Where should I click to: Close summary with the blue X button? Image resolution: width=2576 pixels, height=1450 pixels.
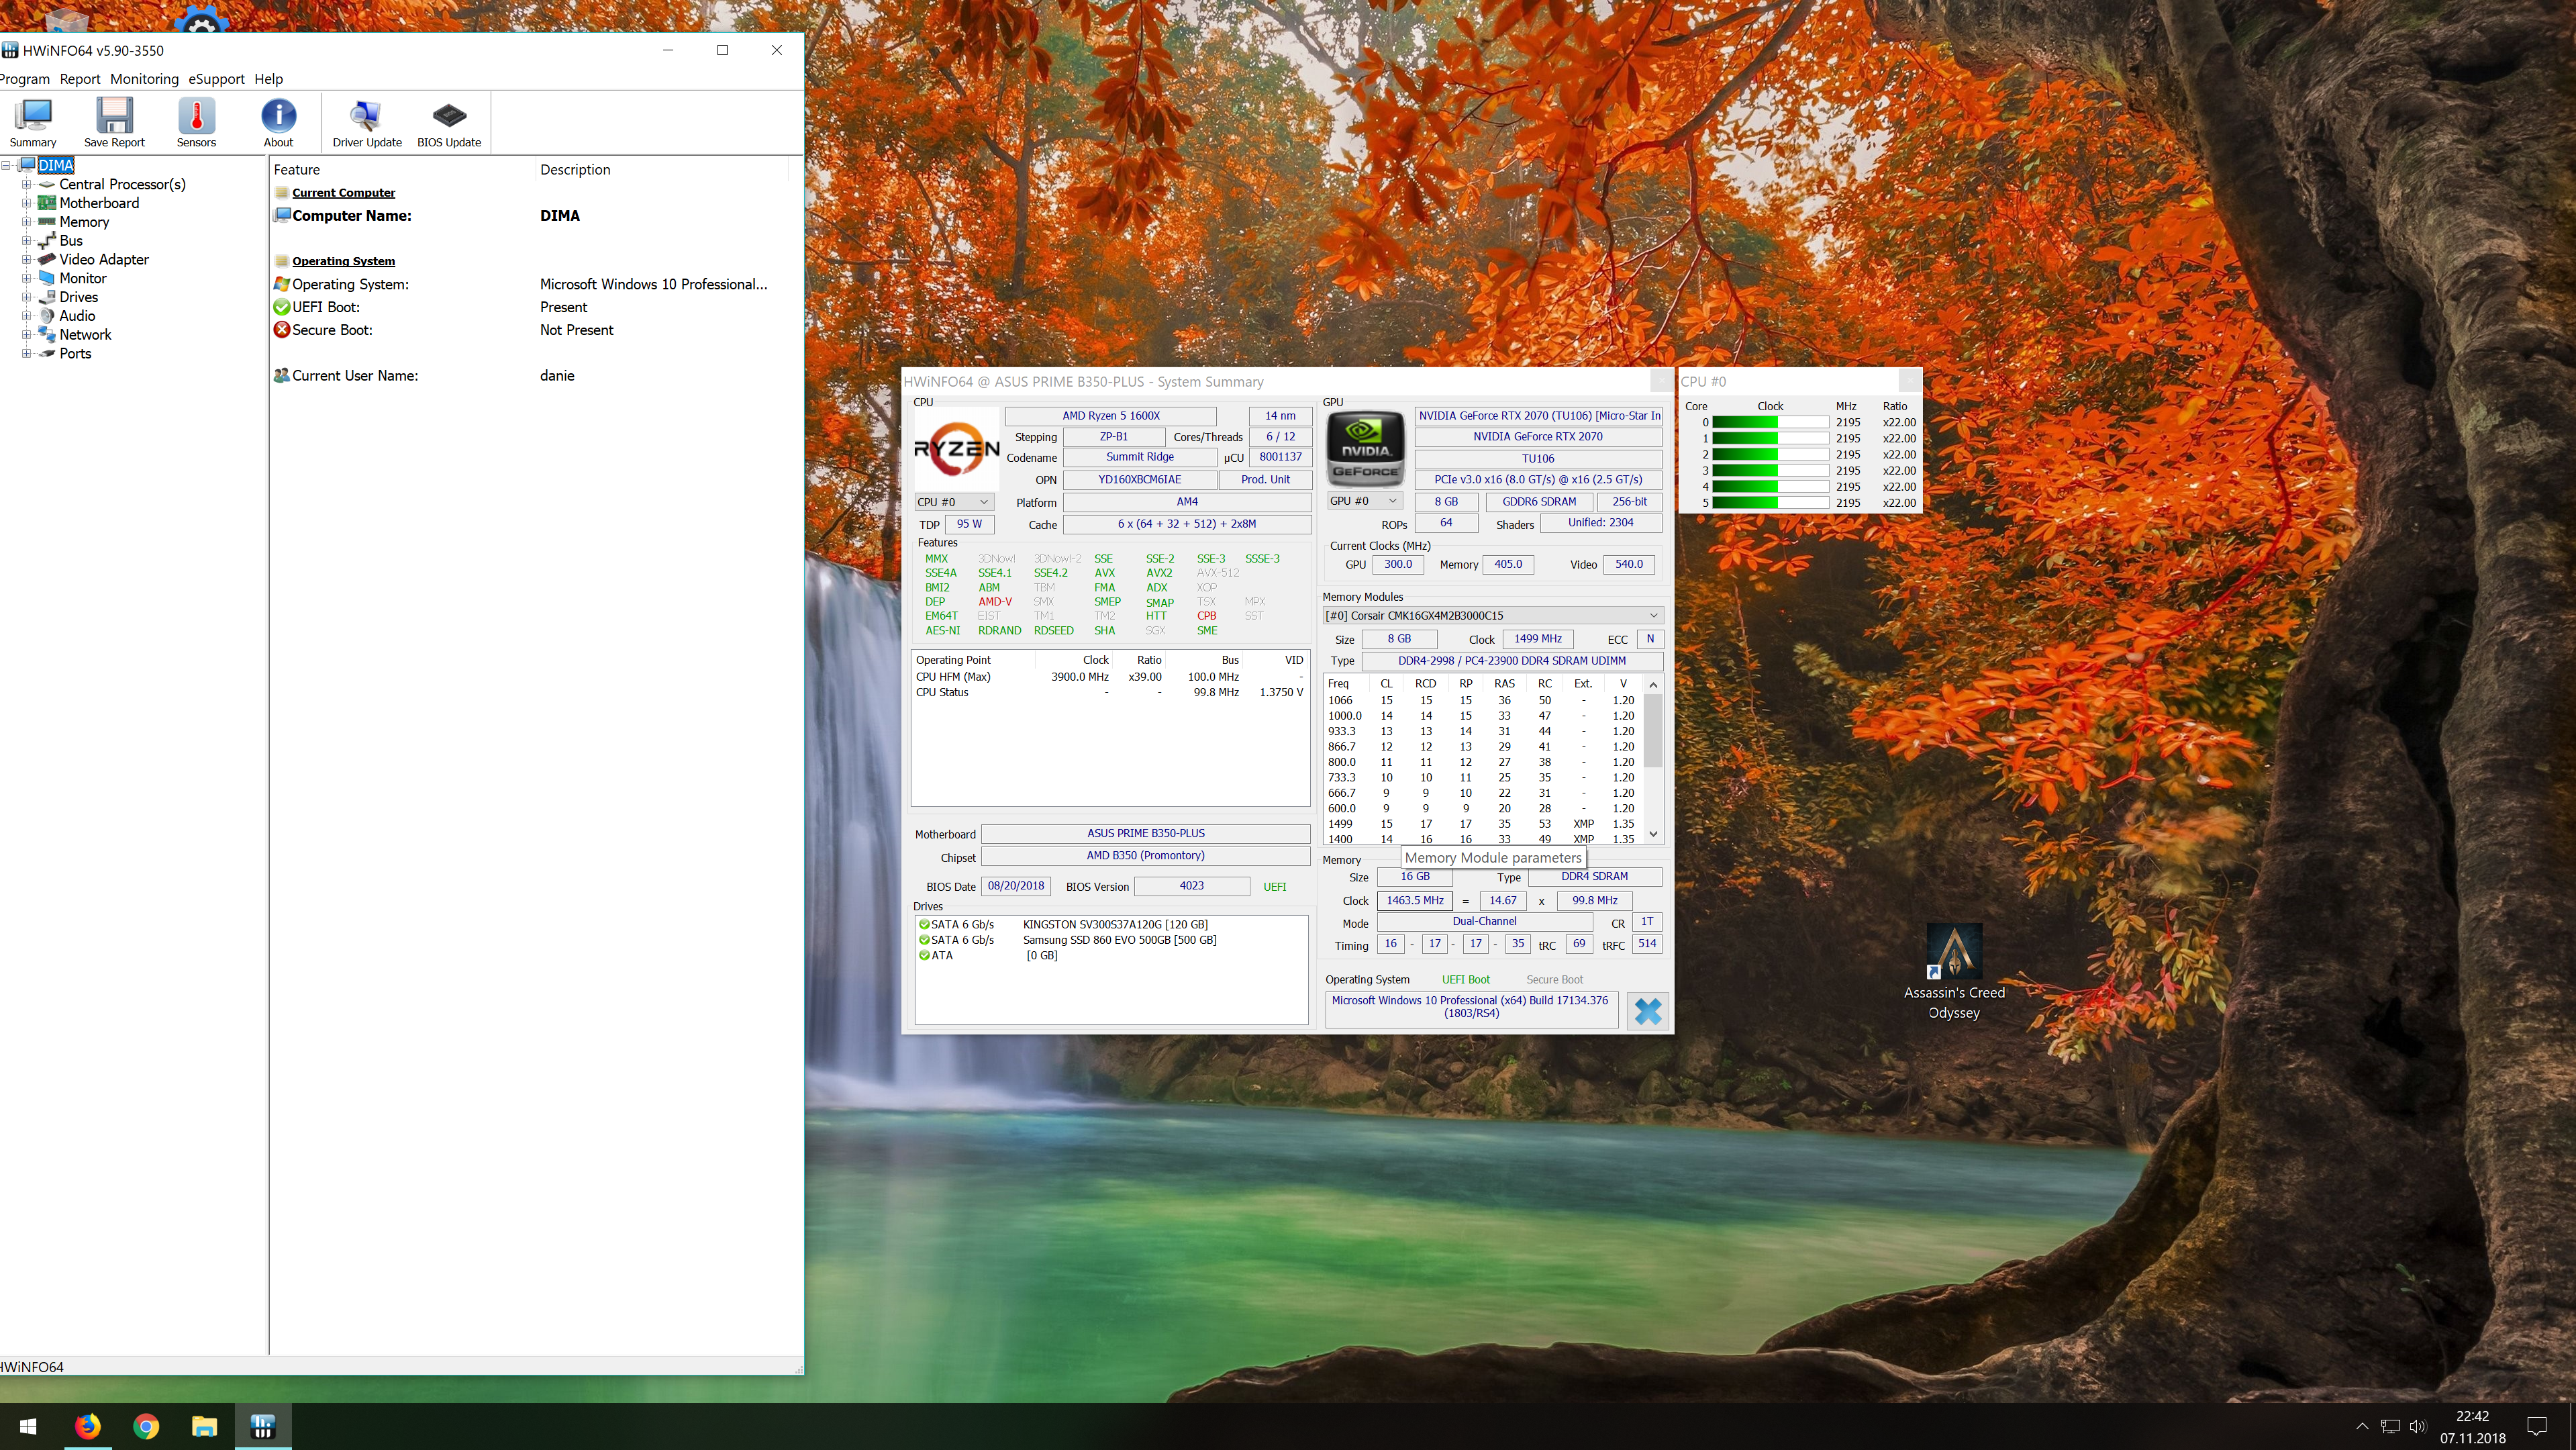coord(1647,1011)
